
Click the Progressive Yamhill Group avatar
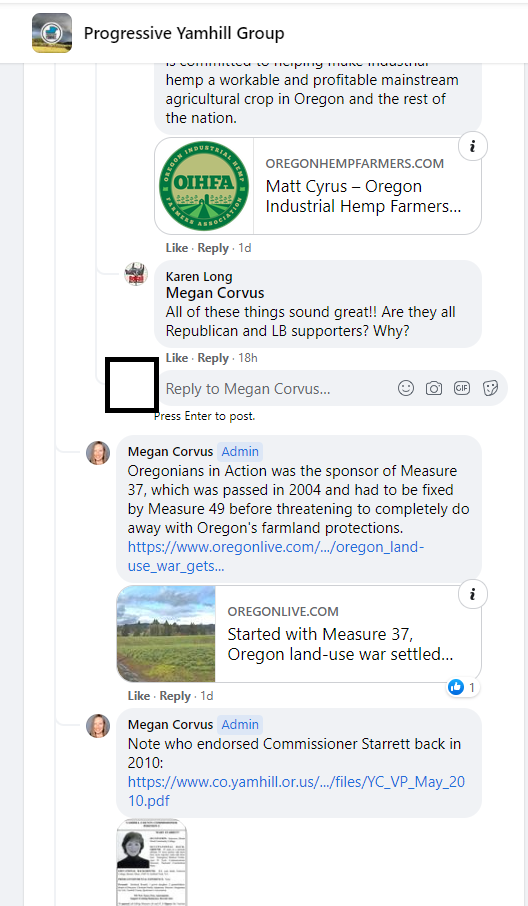click(x=52, y=33)
